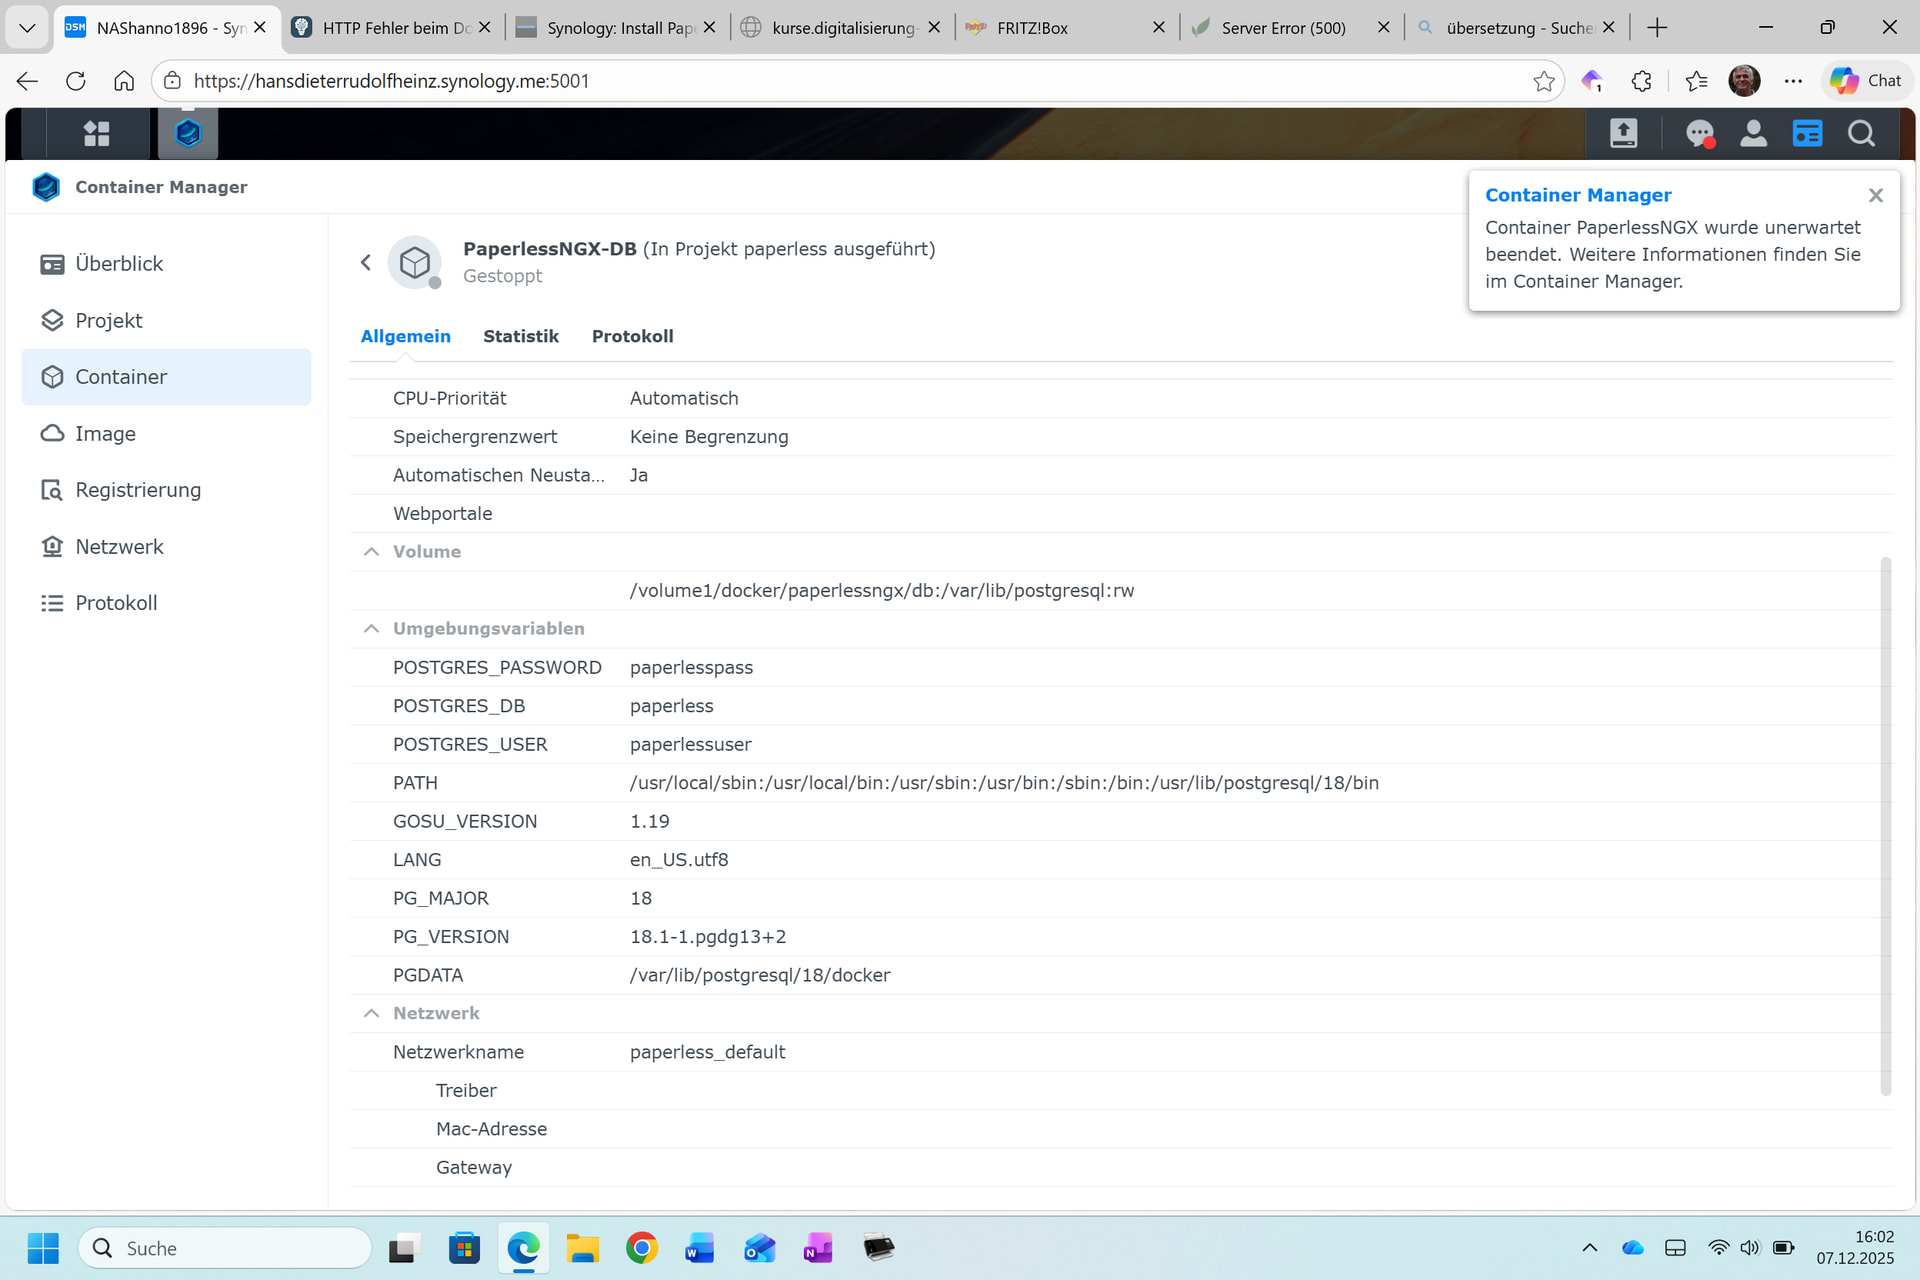The height and width of the screenshot is (1280, 1920).
Task: Collapse the Umgebungsvariablen section
Action: click(x=371, y=629)
